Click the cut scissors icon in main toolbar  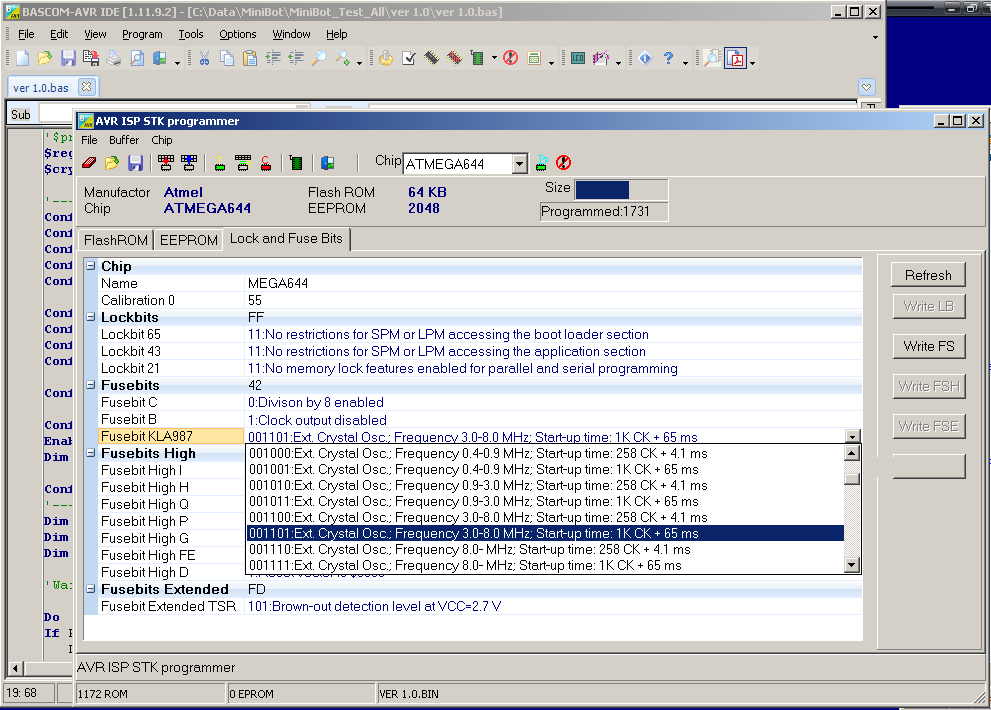pyautogui.click(x=204, y=58)
